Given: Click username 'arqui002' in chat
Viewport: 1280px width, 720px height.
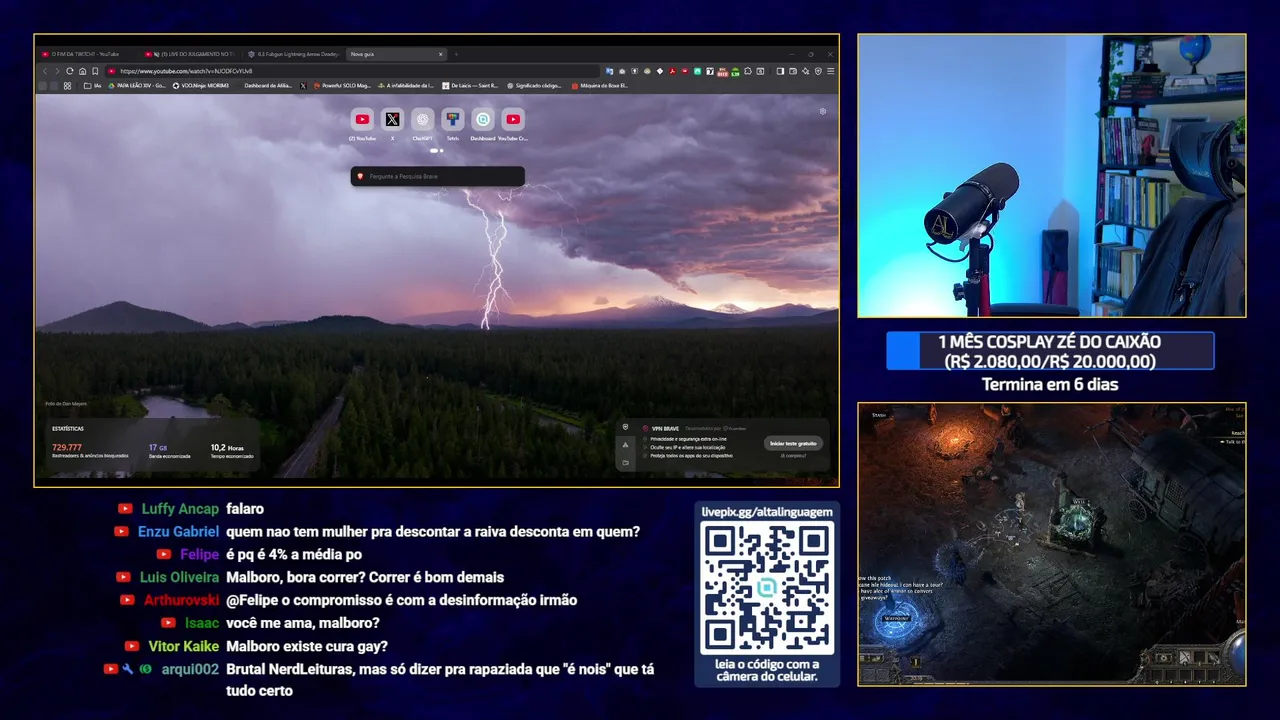Looking at the screenshot, I should pos(190,669).
